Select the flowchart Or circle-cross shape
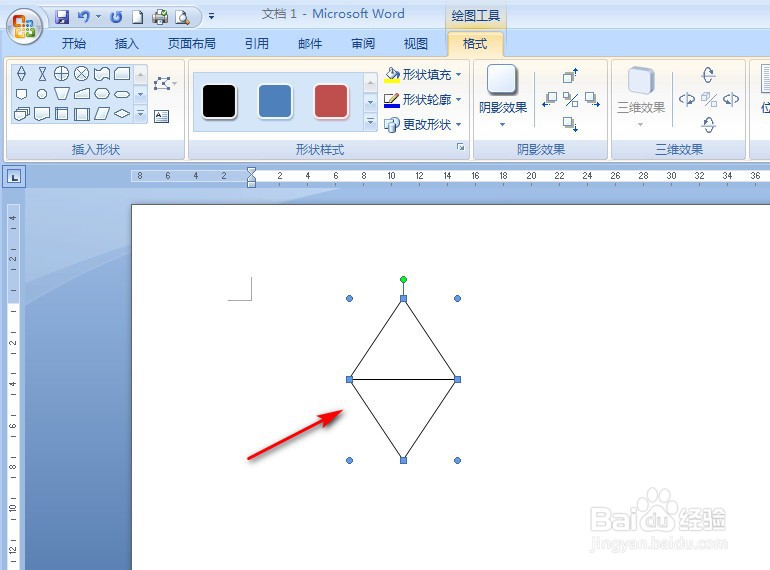Screen dimensions: 770x570 [x=61, y=74]
